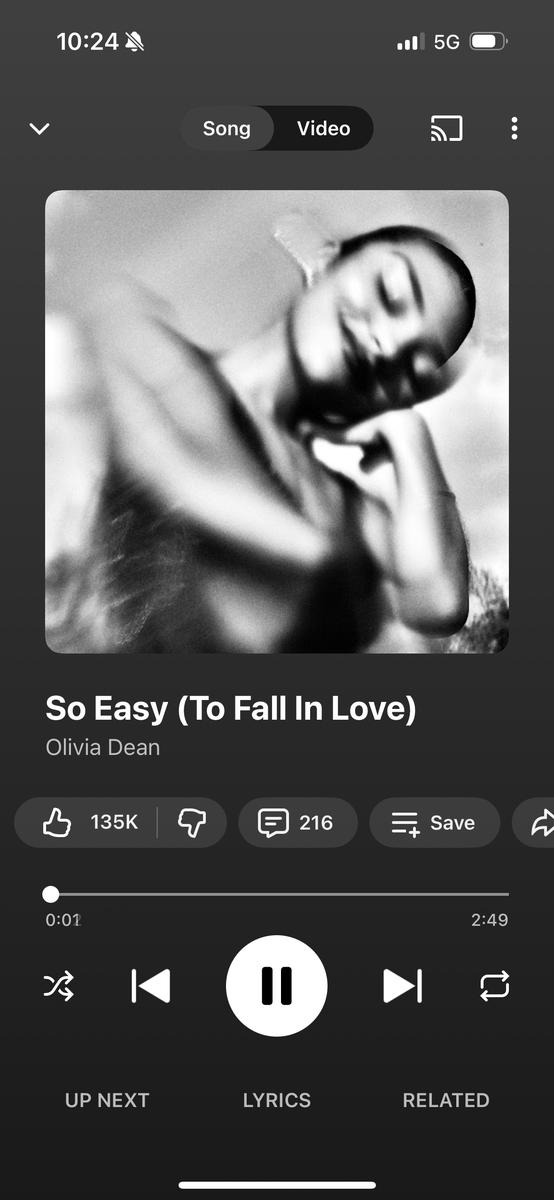
Task: Click the playback progress scrubber handle
Action: pos(51,894)
